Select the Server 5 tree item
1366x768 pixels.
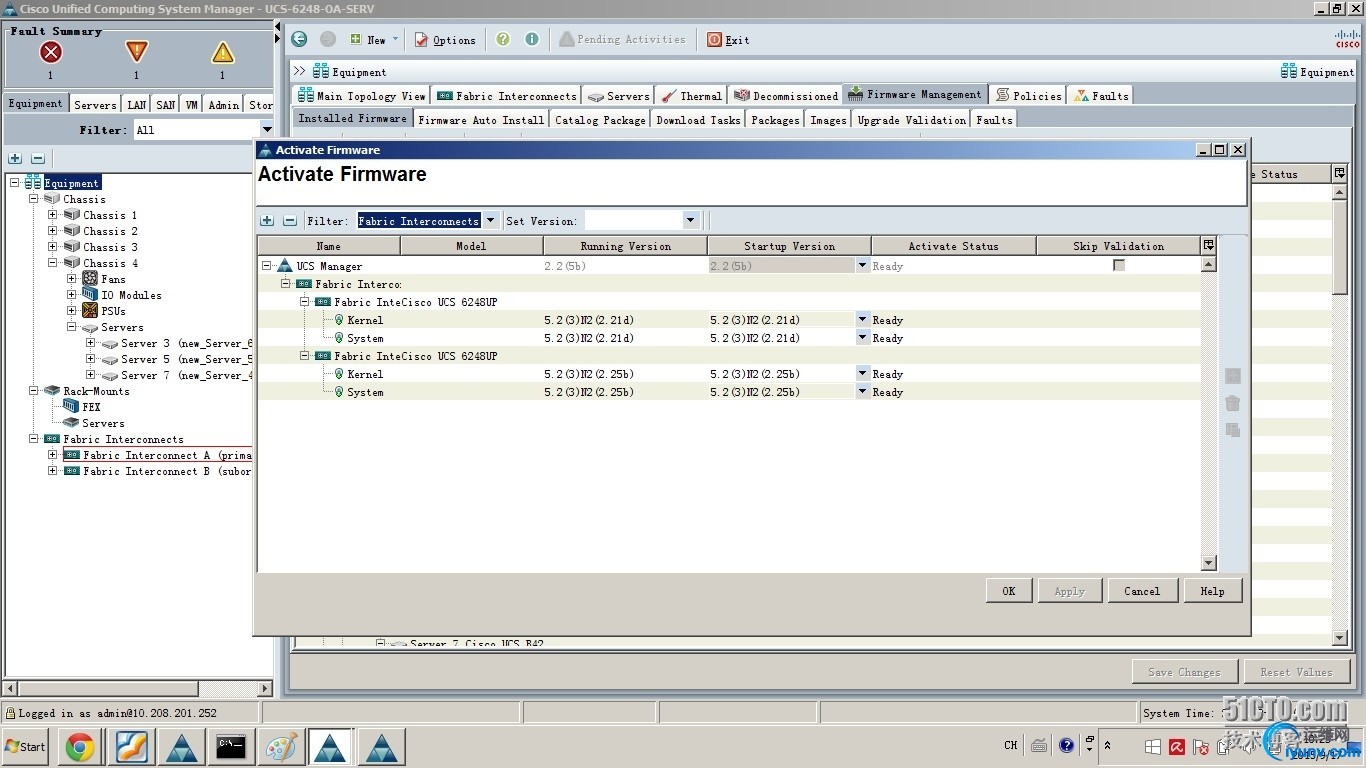(176, 359)
